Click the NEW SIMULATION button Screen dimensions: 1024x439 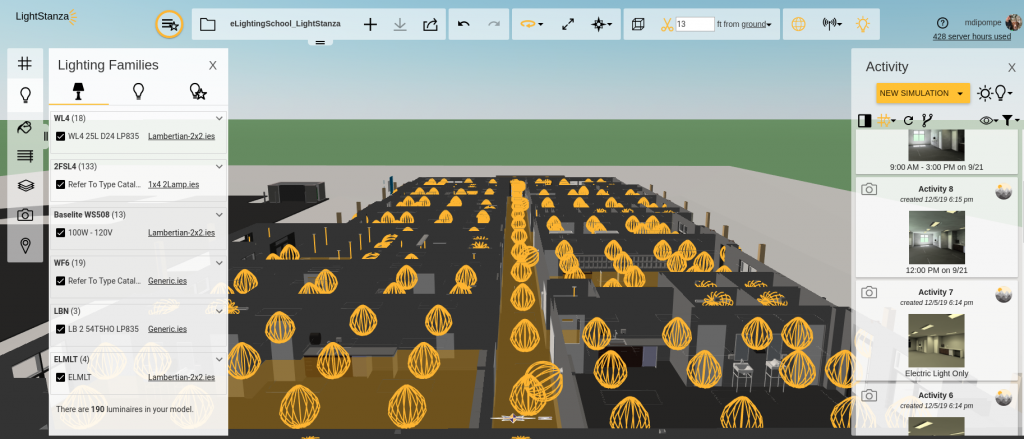click(923, 93)
